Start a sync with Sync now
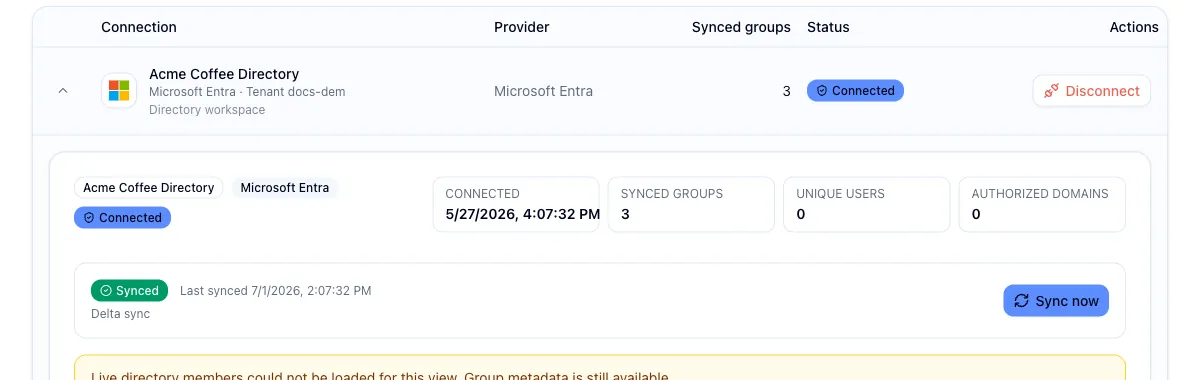 (x=1056, y=301)
